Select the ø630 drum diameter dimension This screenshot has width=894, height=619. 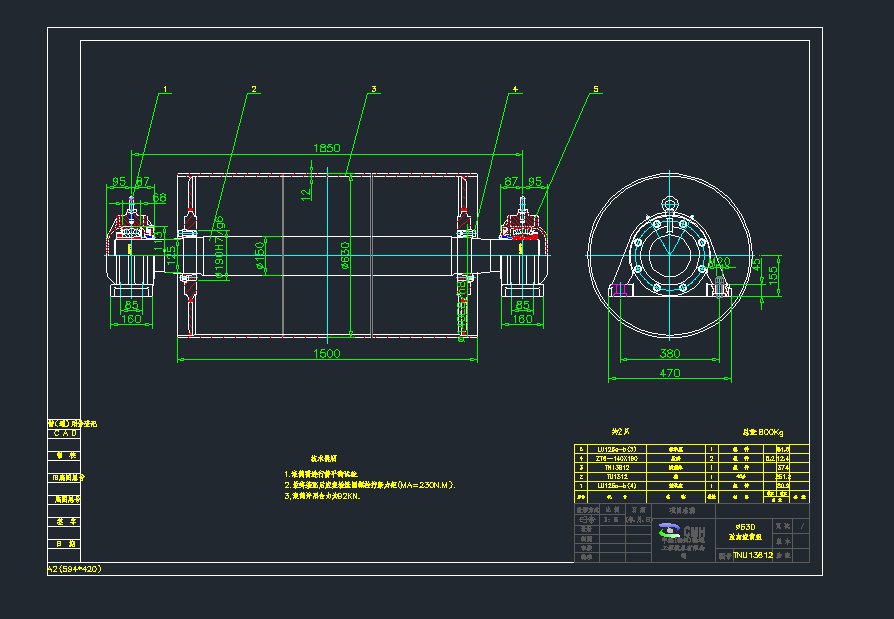tap(345, 259)
